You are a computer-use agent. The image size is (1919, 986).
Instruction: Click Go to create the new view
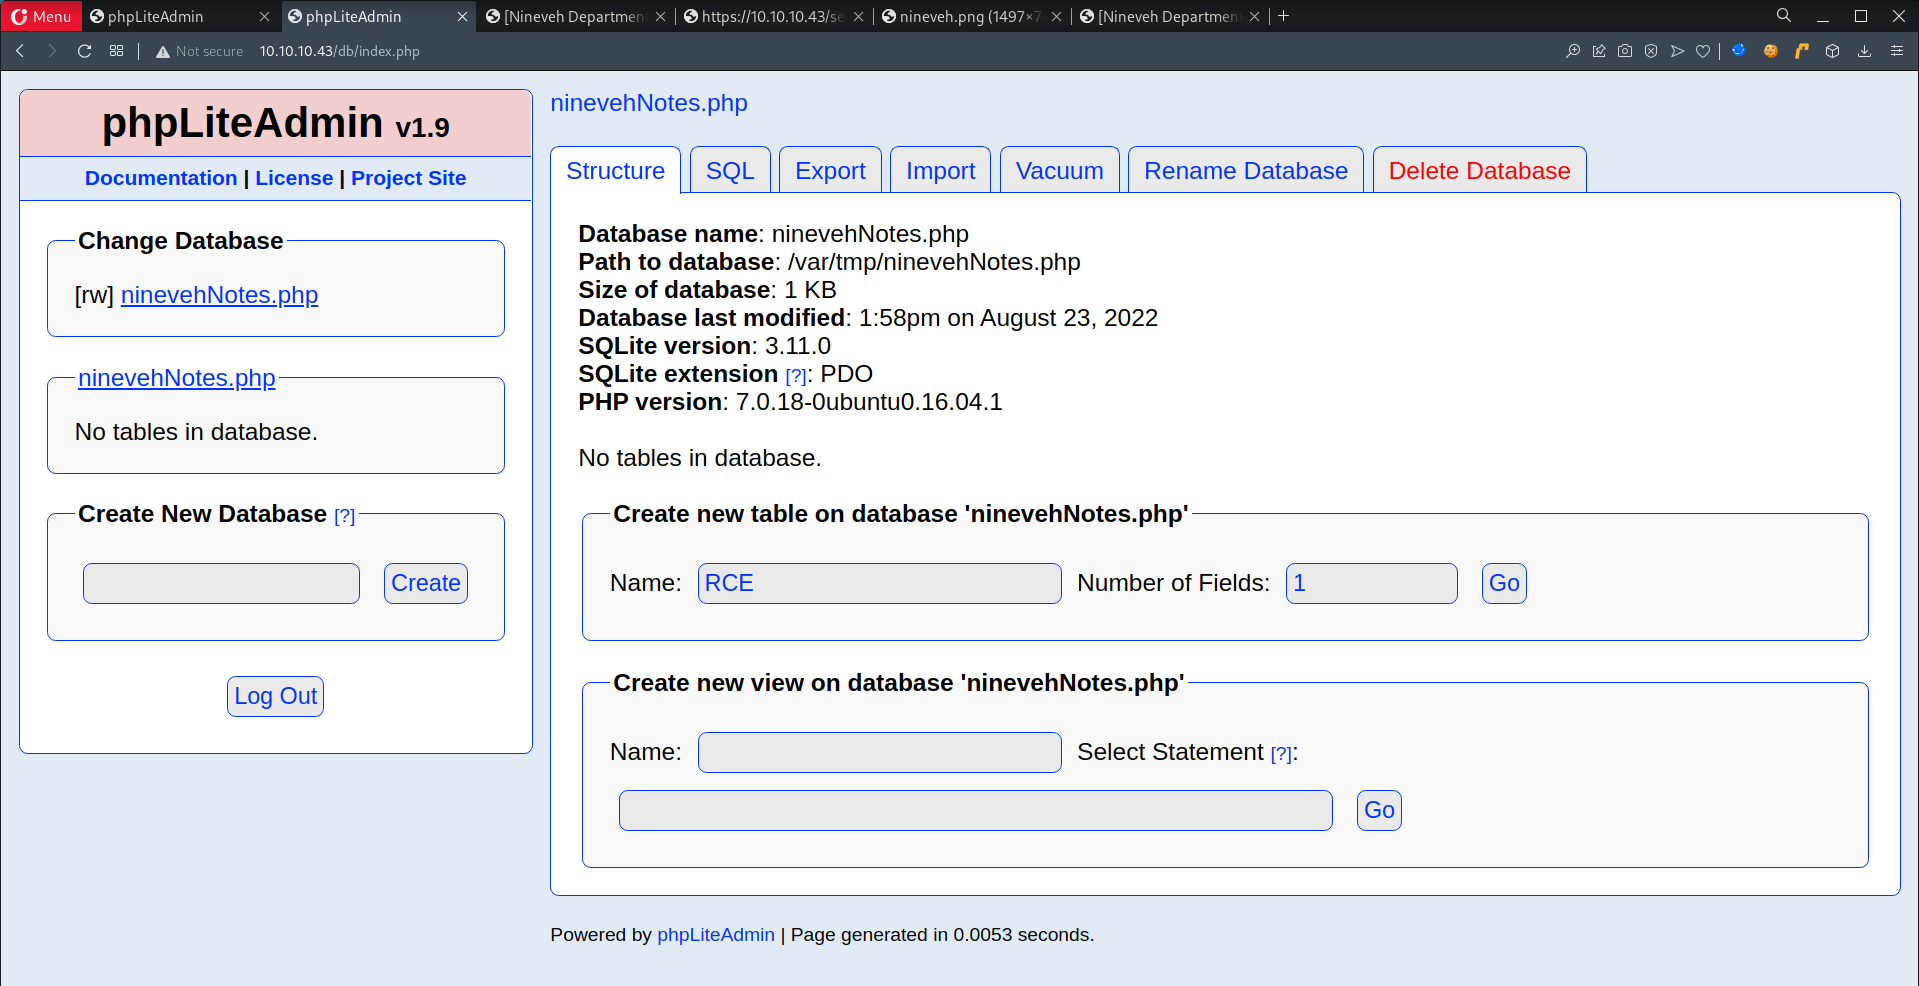pos(1379,810)
